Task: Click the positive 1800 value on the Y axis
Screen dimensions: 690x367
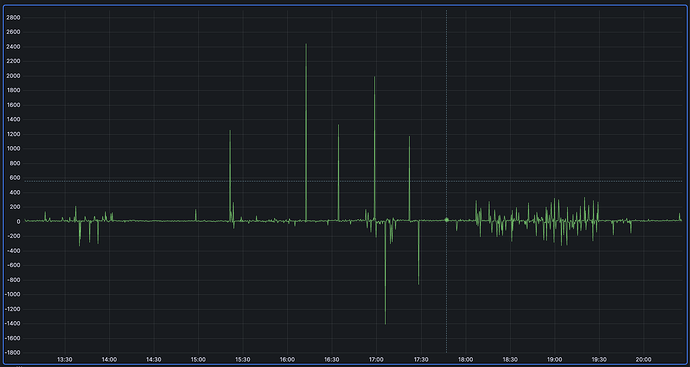Action: (x=13, y=90)
